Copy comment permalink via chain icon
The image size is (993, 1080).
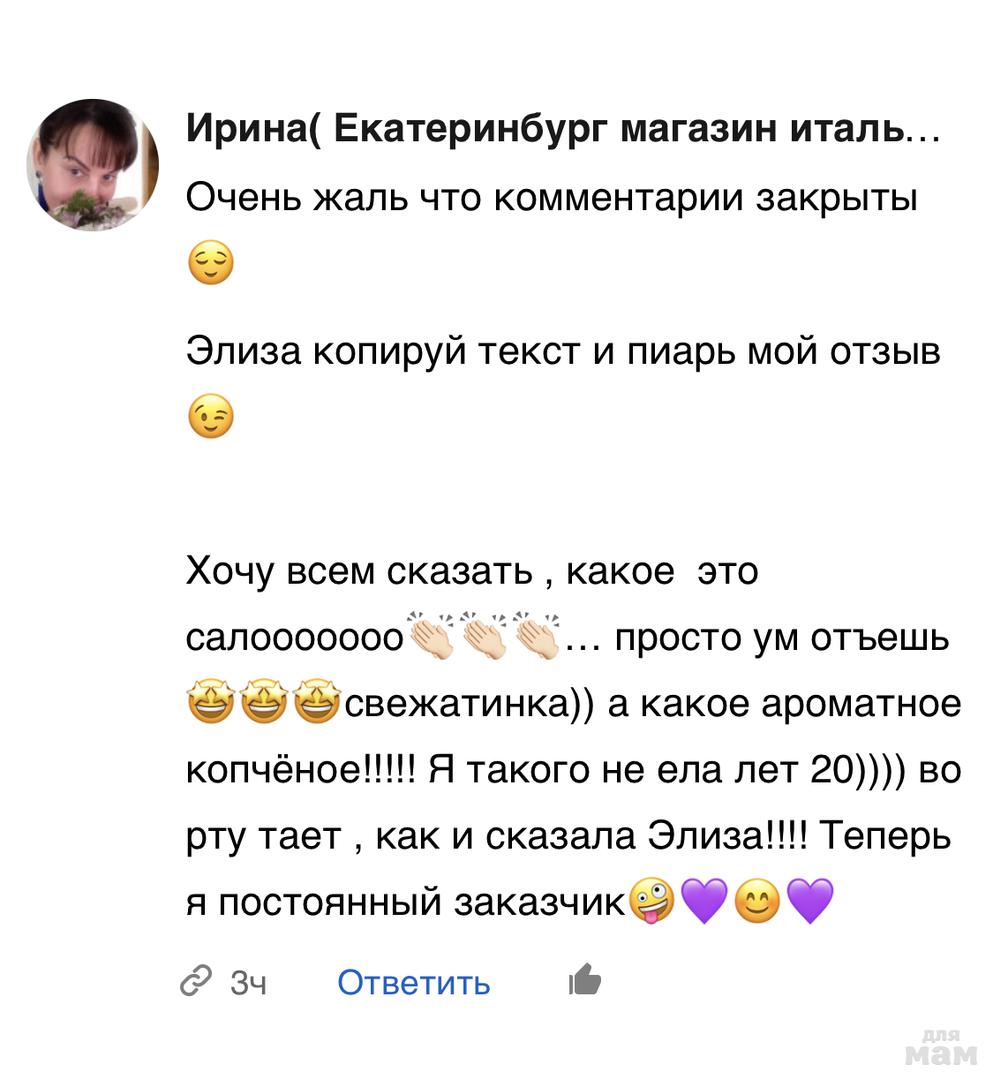[x=196, y=981]
